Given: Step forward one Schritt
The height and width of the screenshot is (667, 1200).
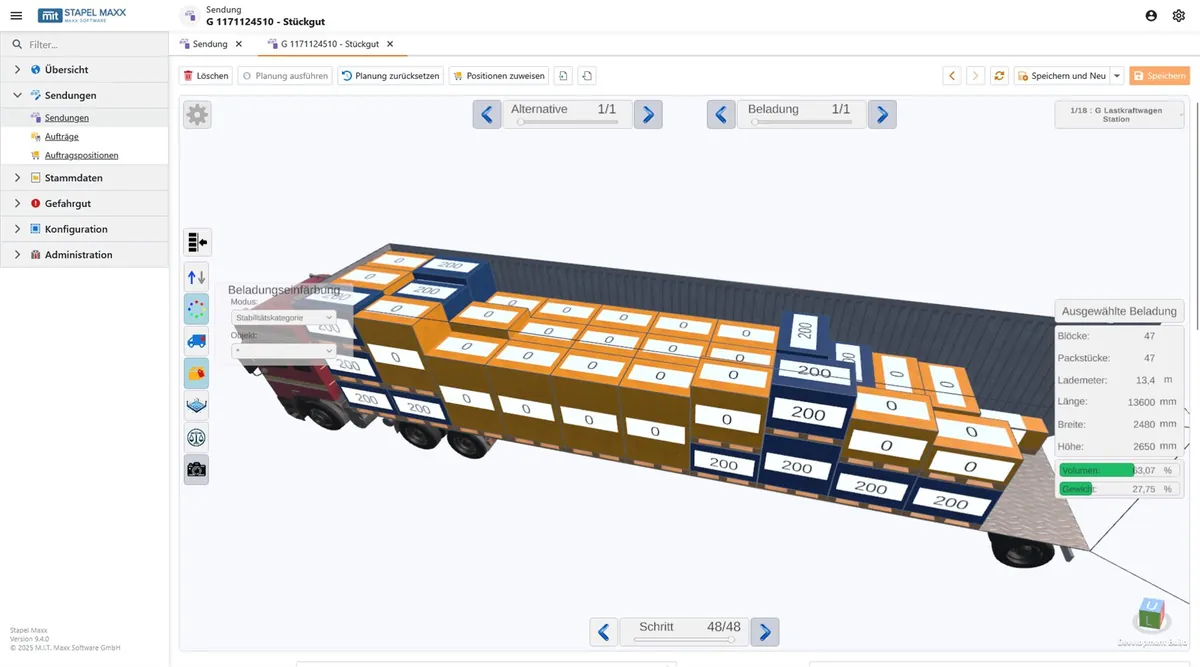Looking at the screenshot, I should (765, 632).
